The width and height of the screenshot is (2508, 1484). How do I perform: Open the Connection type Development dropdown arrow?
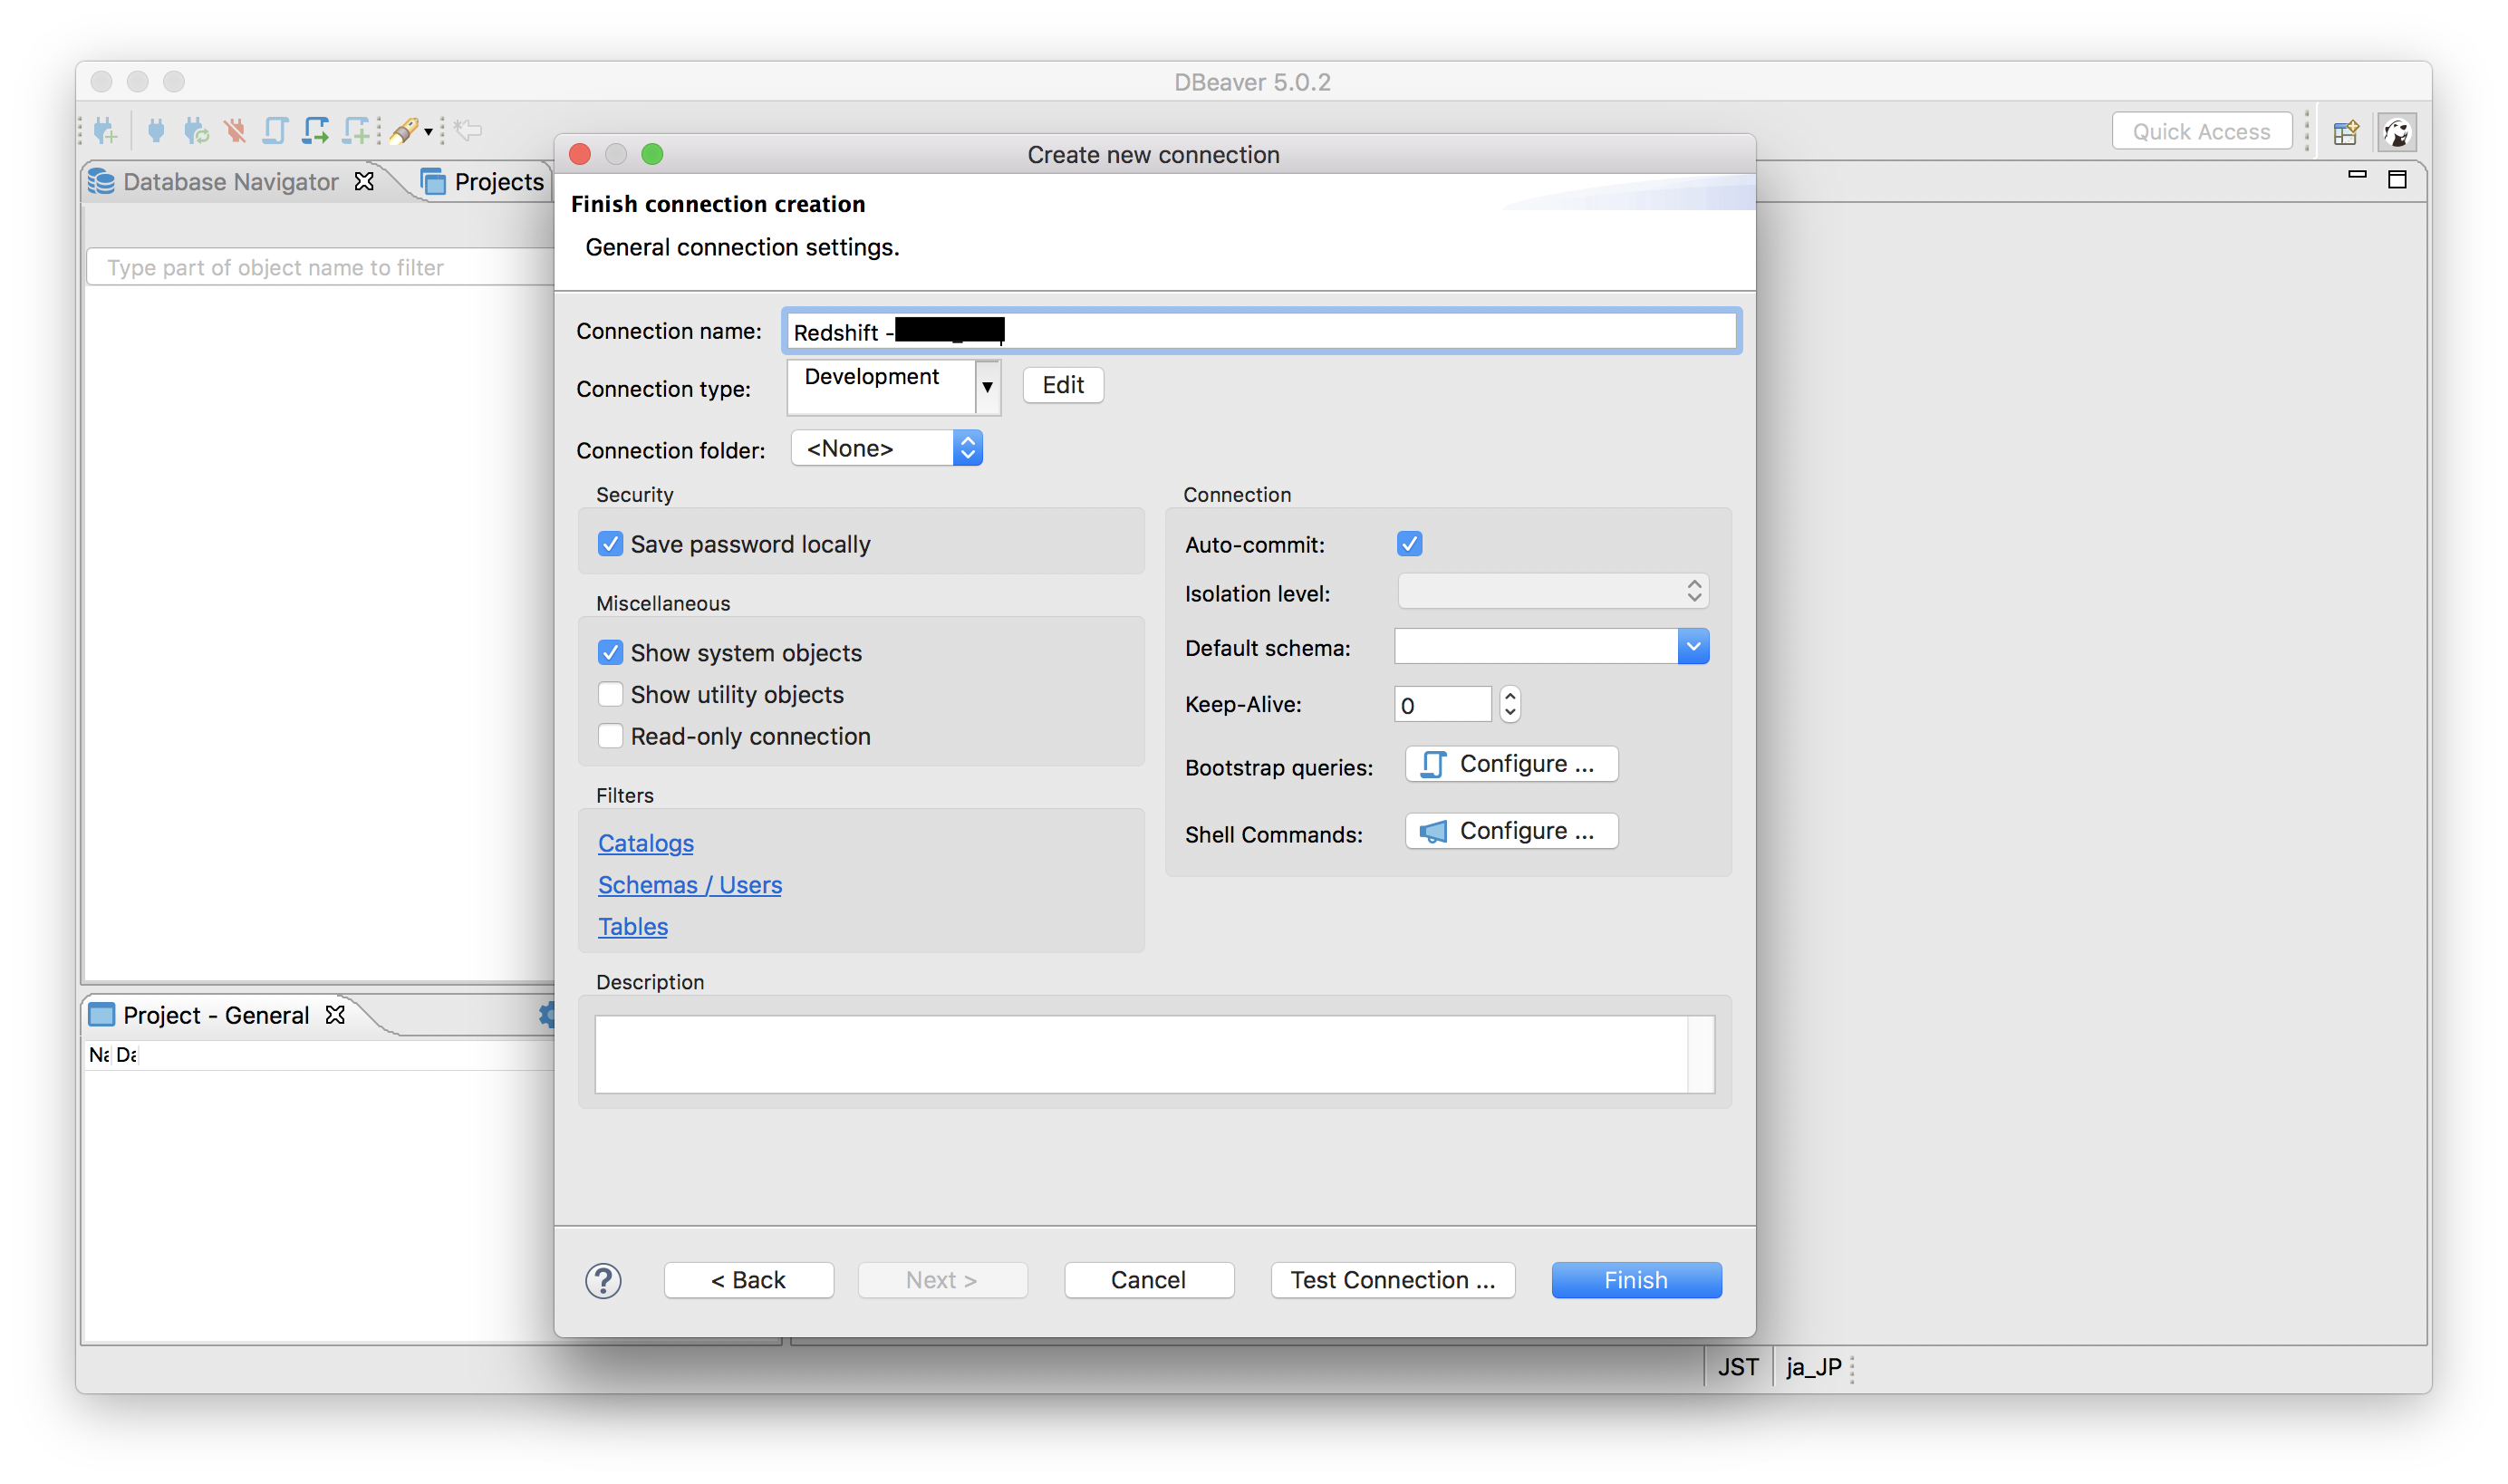[987, 387]
